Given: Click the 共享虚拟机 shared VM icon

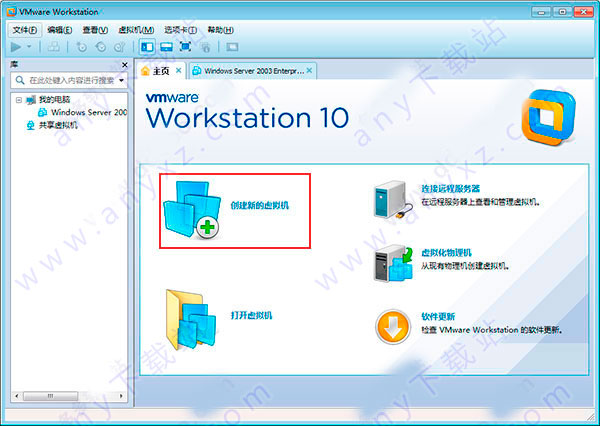Looking at the screenshot, I should [30, 125].
